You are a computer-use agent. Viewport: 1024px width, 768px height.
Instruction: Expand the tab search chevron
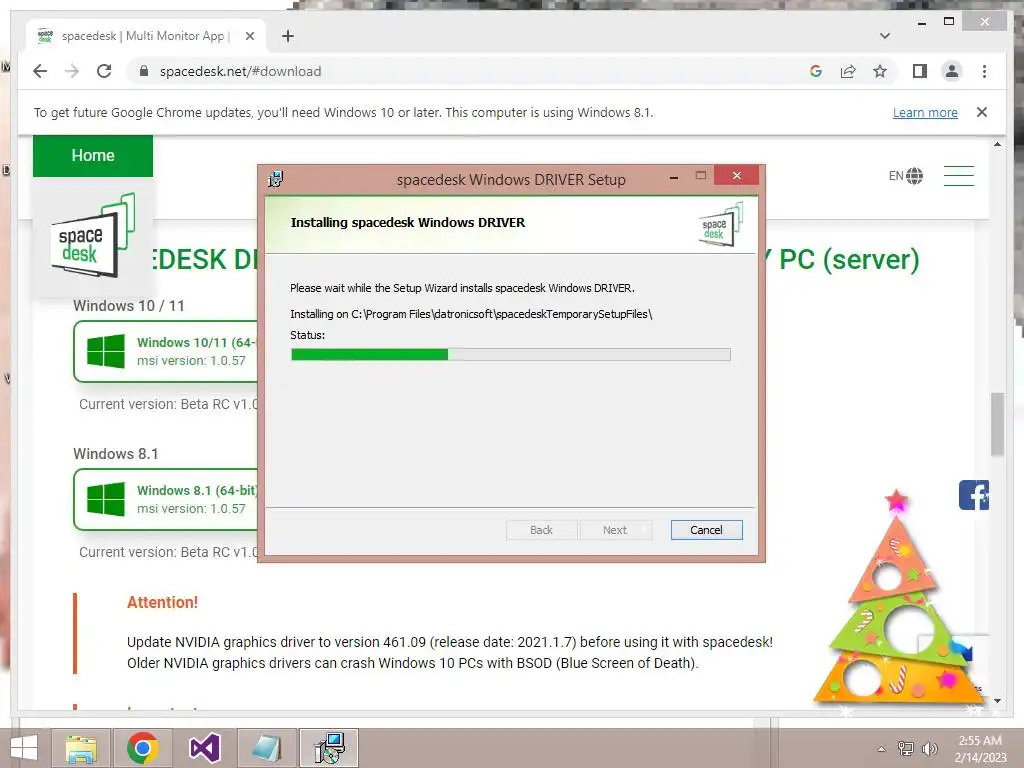tap(885, 36)
